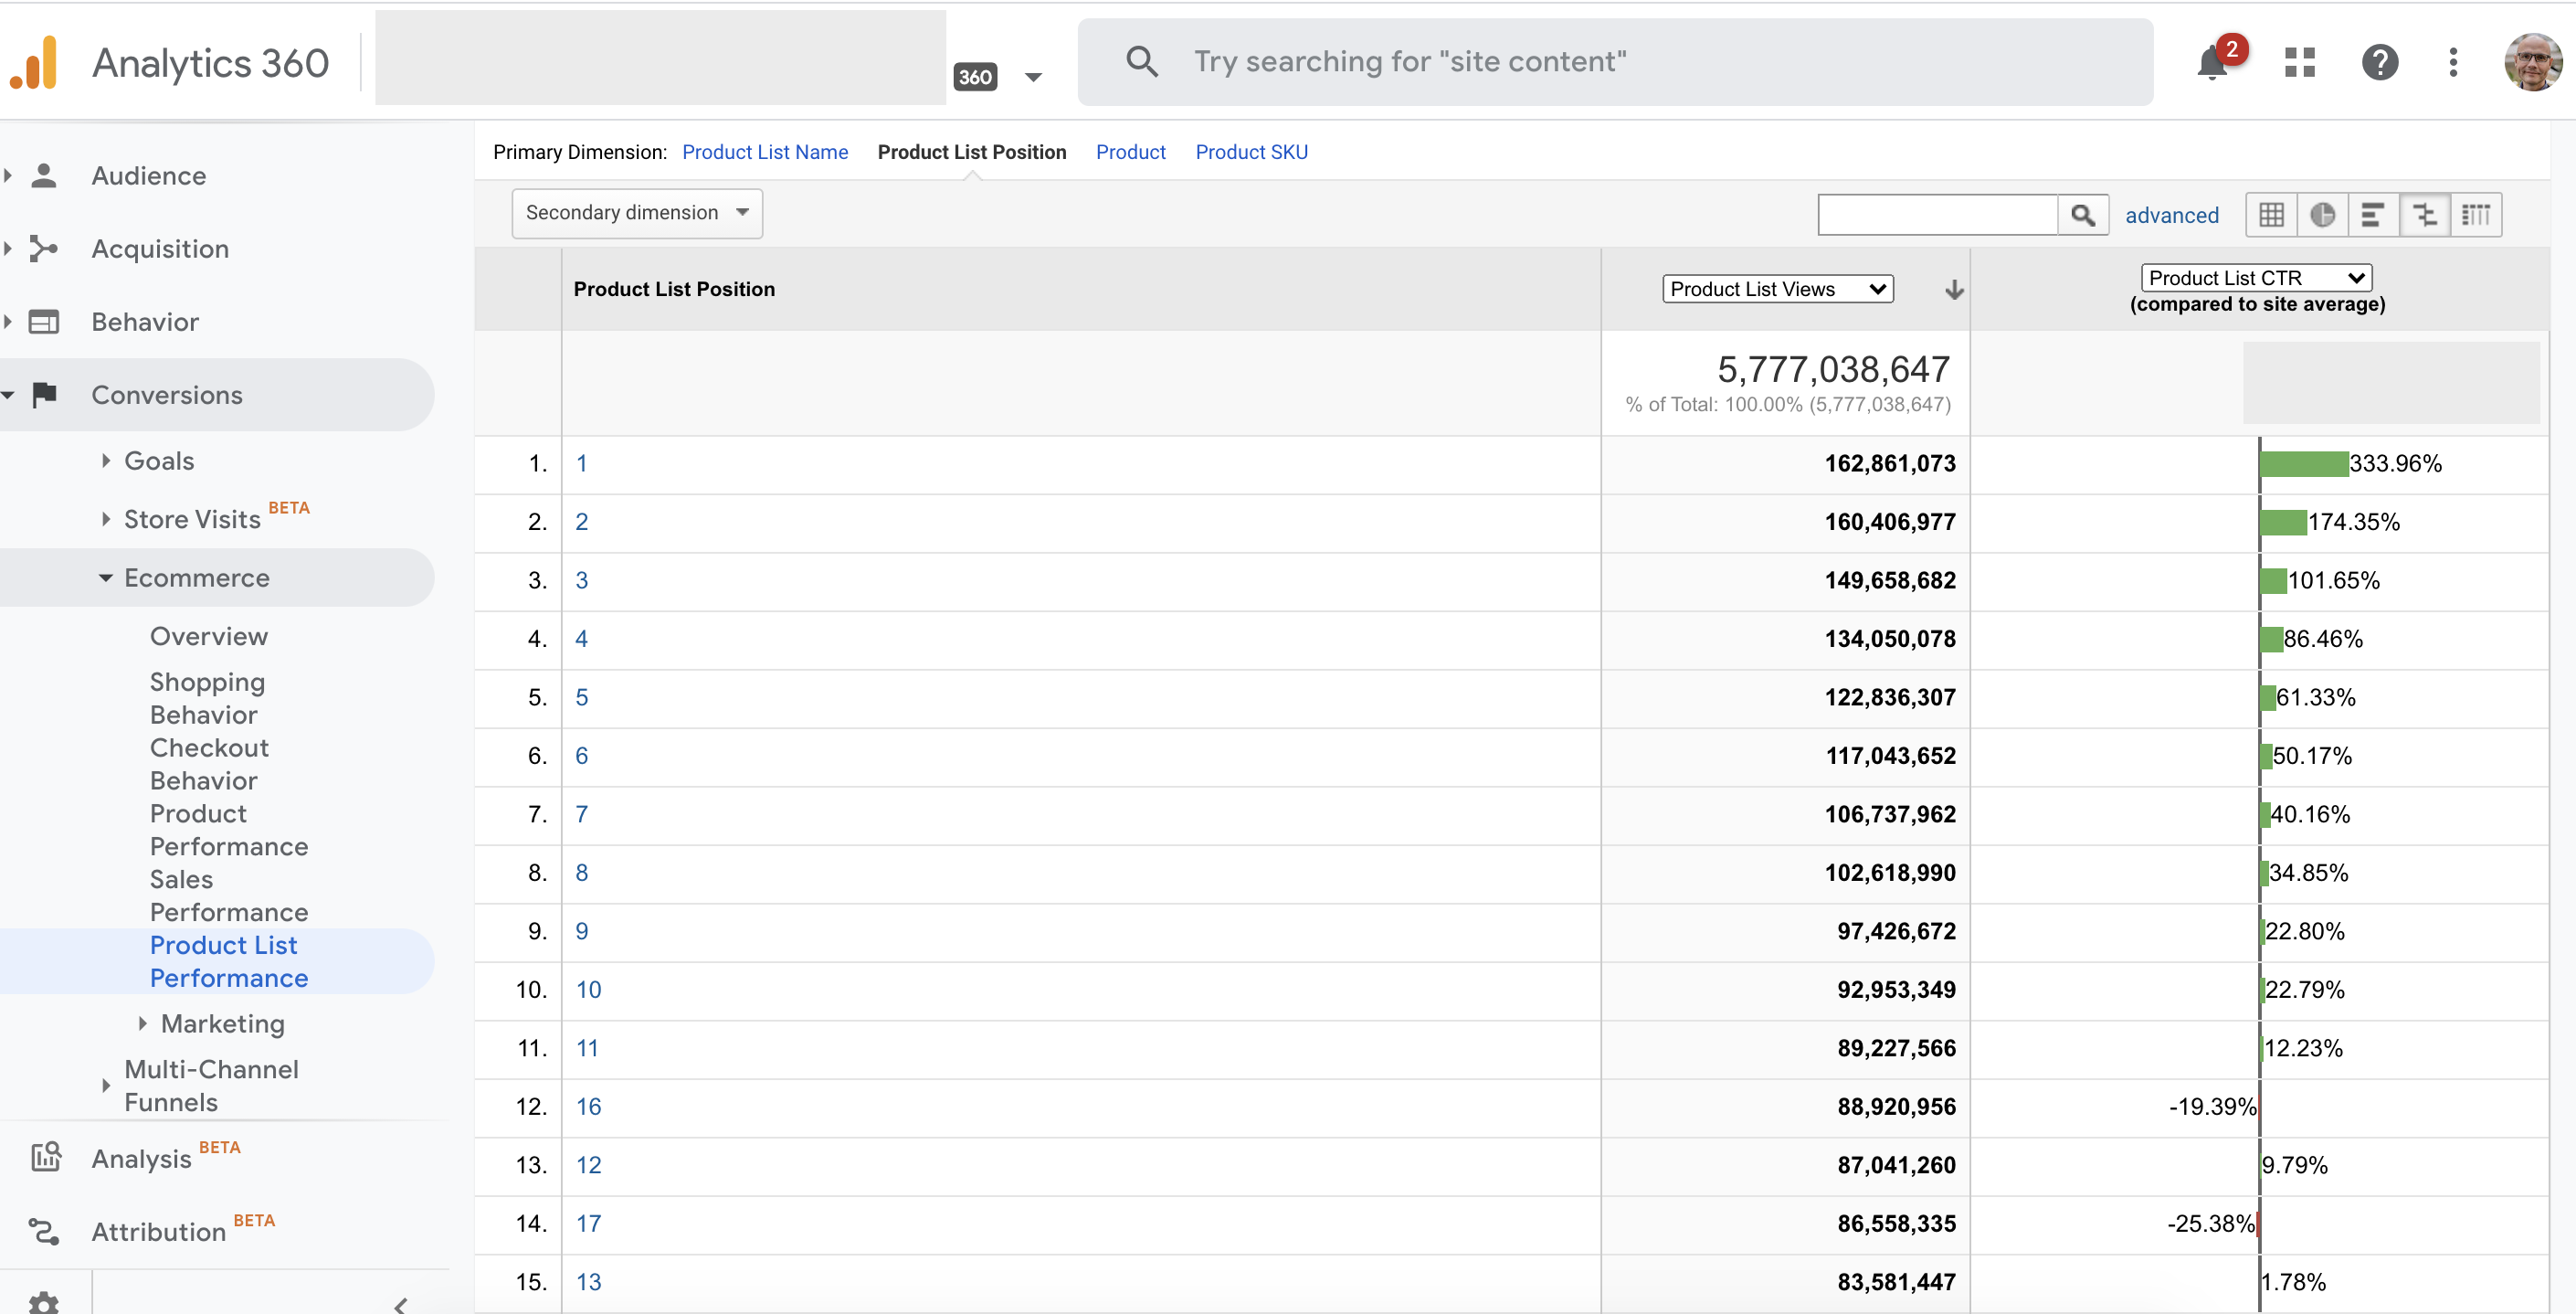Click the Audience person icon
The width and height of the screenshot is (2576, 1314).
[x=44, y=176]
